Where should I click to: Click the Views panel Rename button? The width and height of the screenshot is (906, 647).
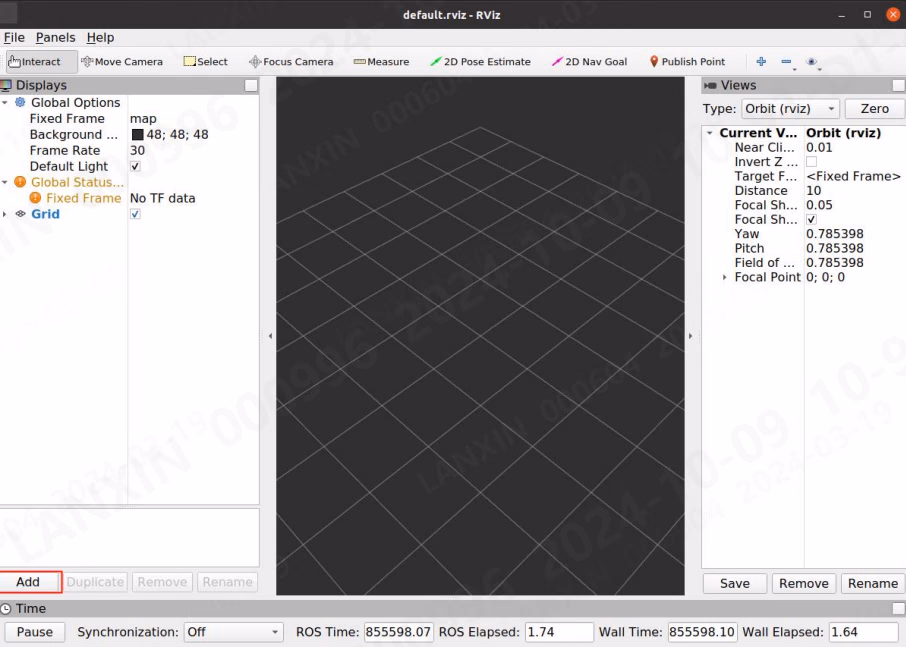point(873,583)
